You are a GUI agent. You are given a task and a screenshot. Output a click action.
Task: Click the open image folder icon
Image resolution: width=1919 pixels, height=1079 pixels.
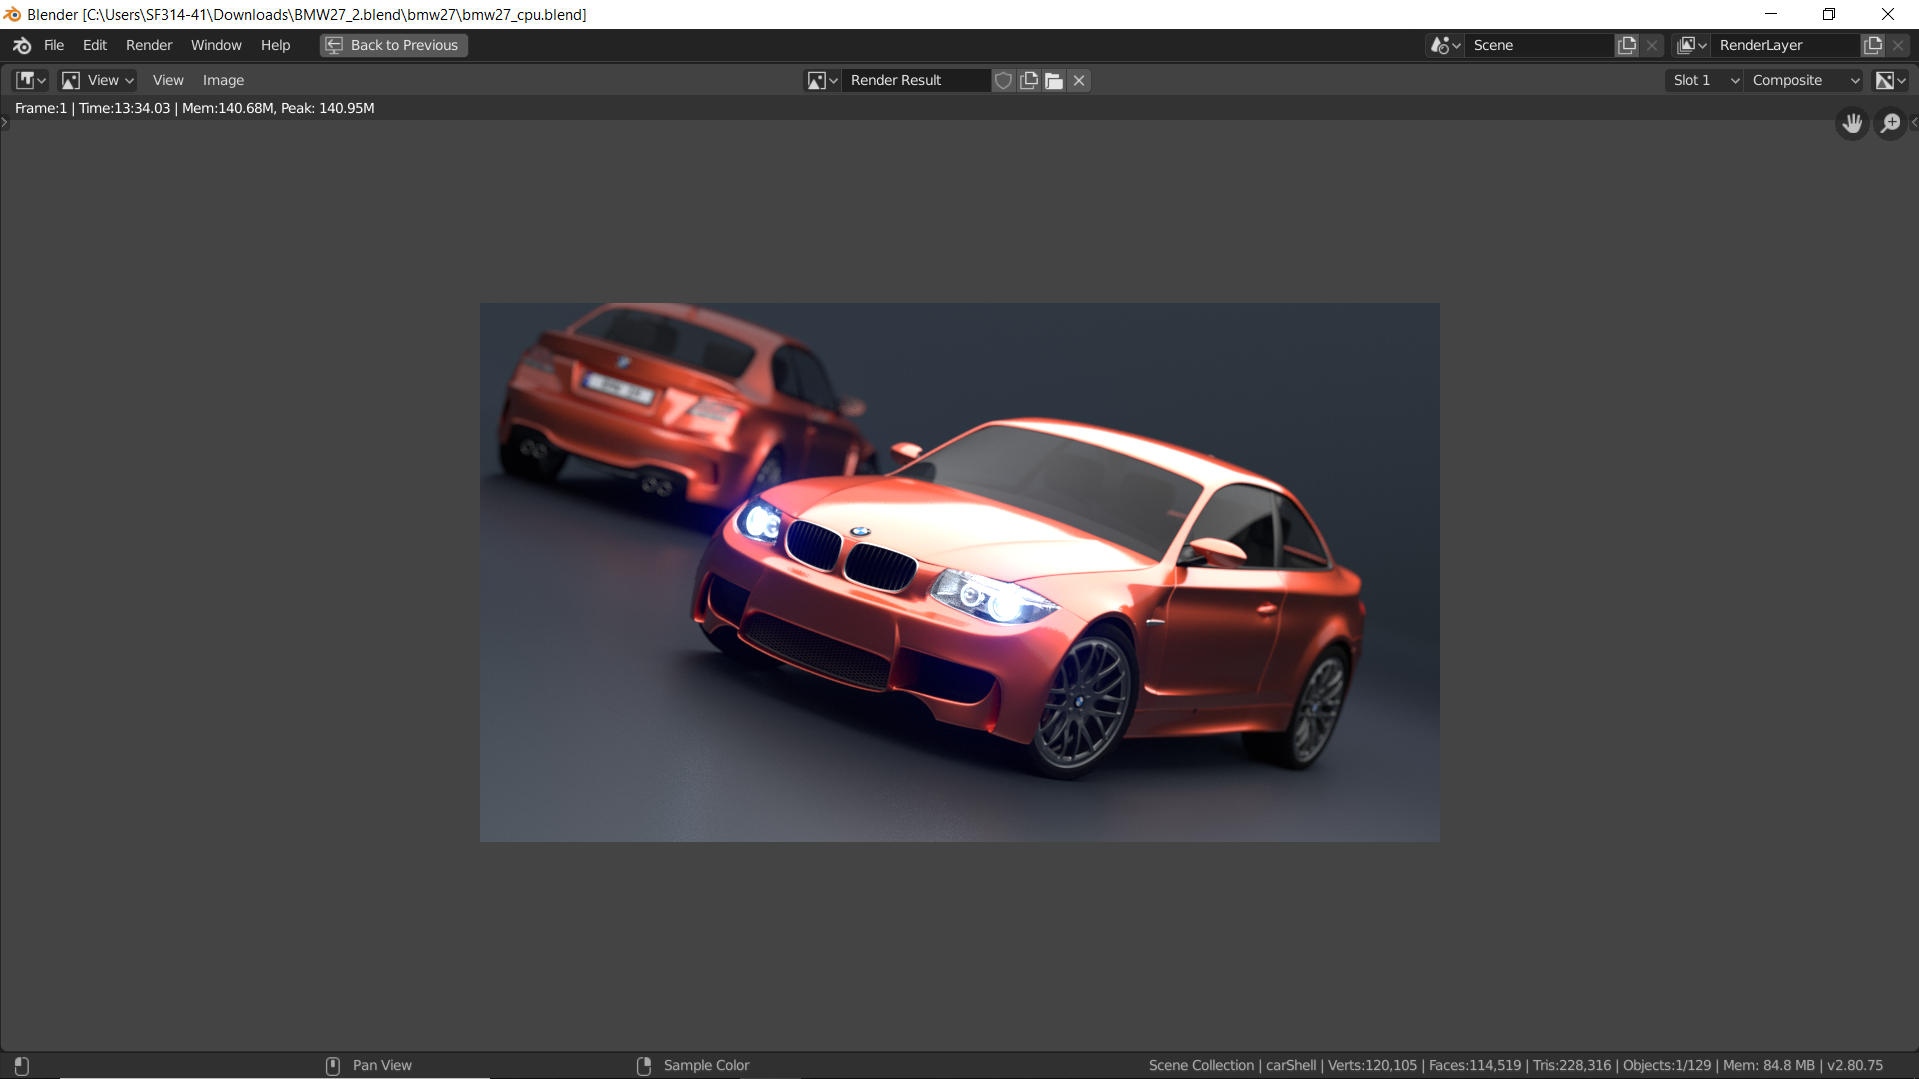pos(1054,80)
